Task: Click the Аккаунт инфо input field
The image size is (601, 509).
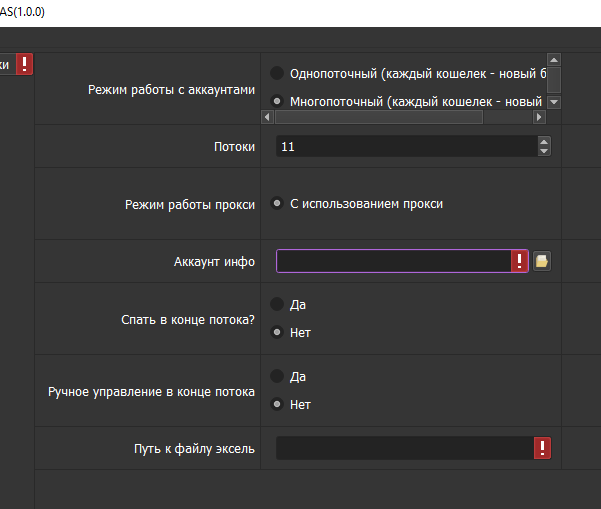Action: tap(394, 261)
